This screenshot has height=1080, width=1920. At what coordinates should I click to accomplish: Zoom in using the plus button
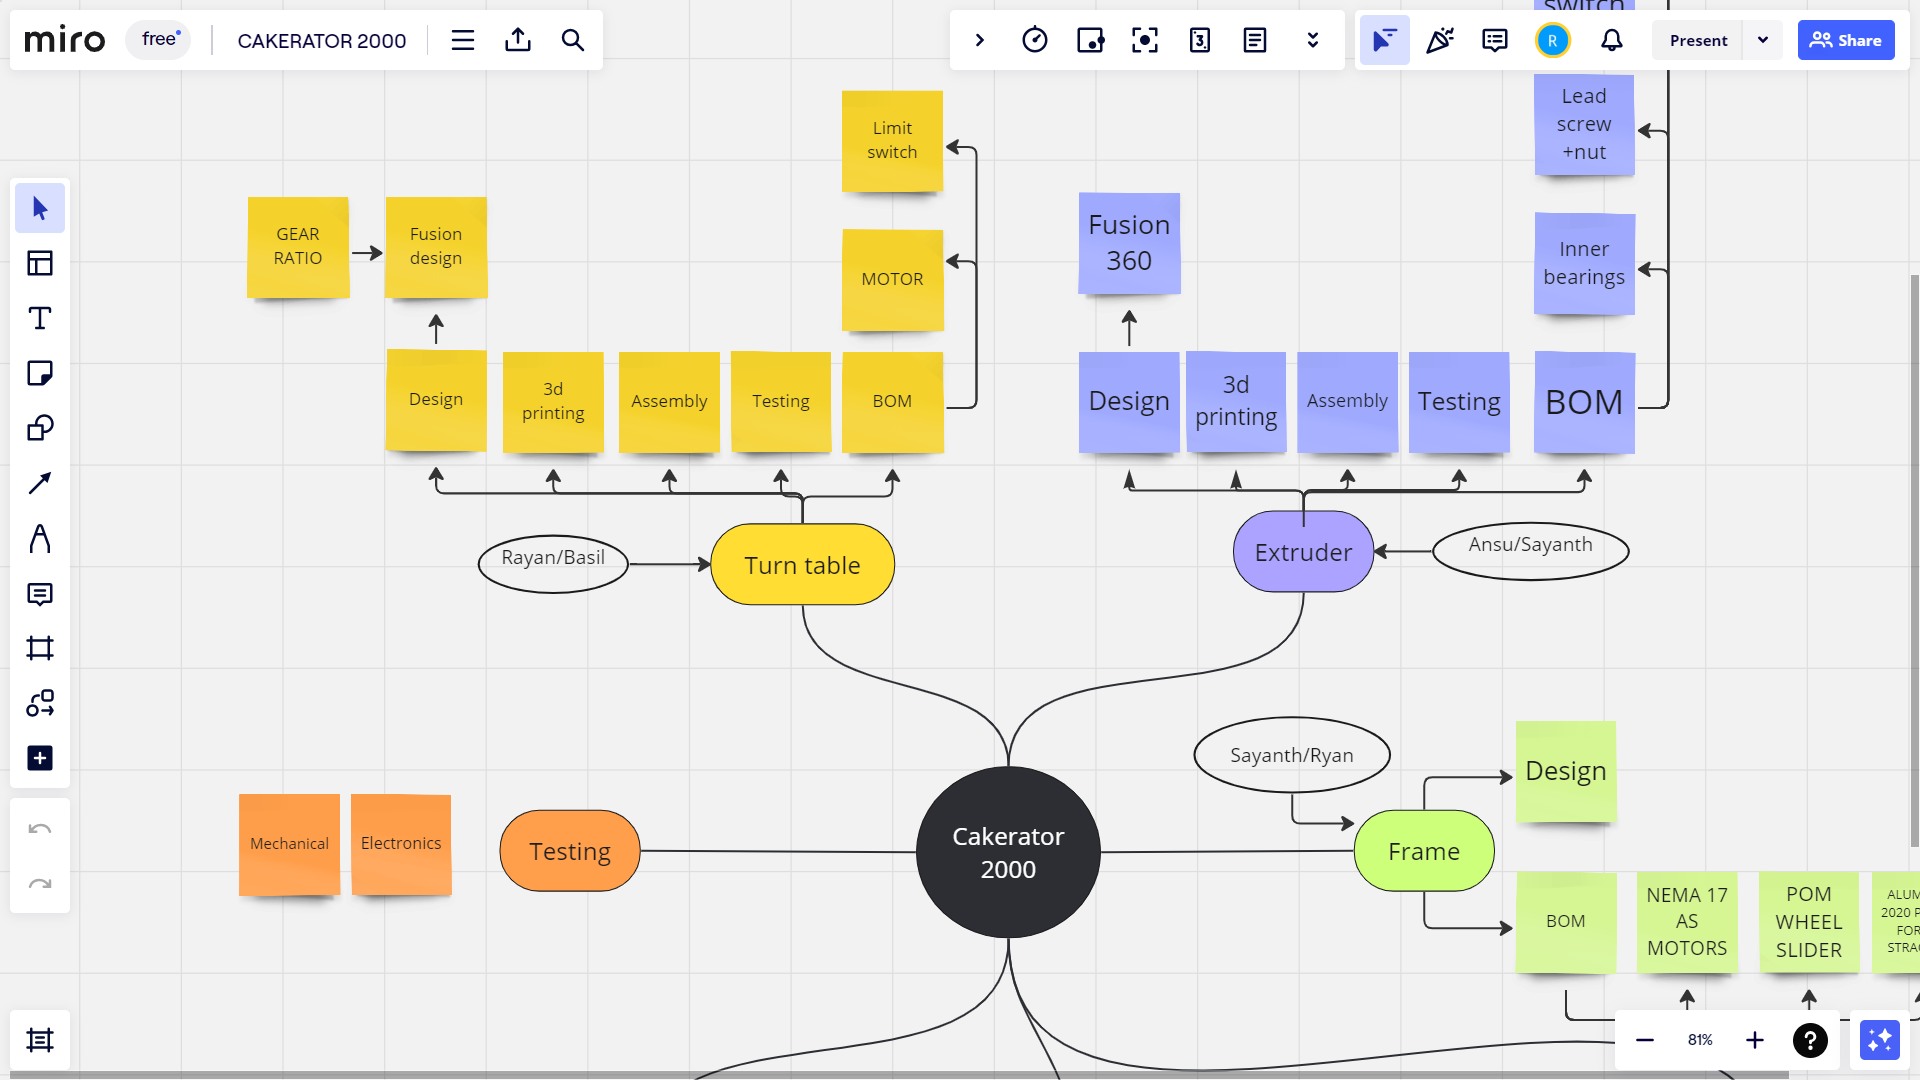tap(1754, 1040)
